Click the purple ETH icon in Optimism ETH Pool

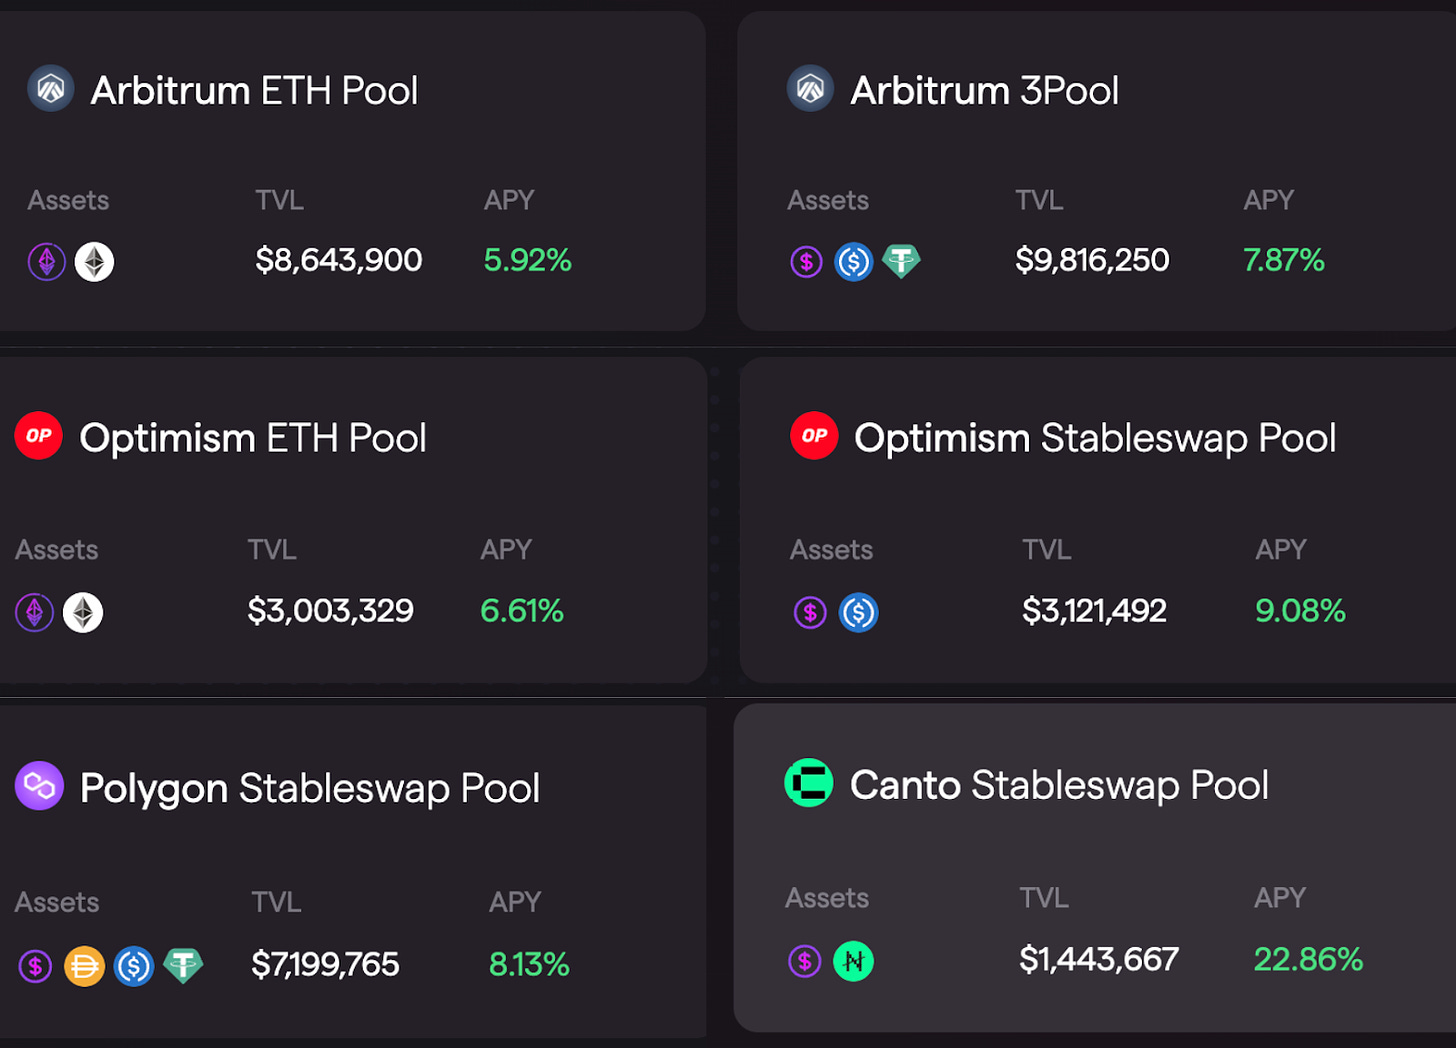(35, 612)
